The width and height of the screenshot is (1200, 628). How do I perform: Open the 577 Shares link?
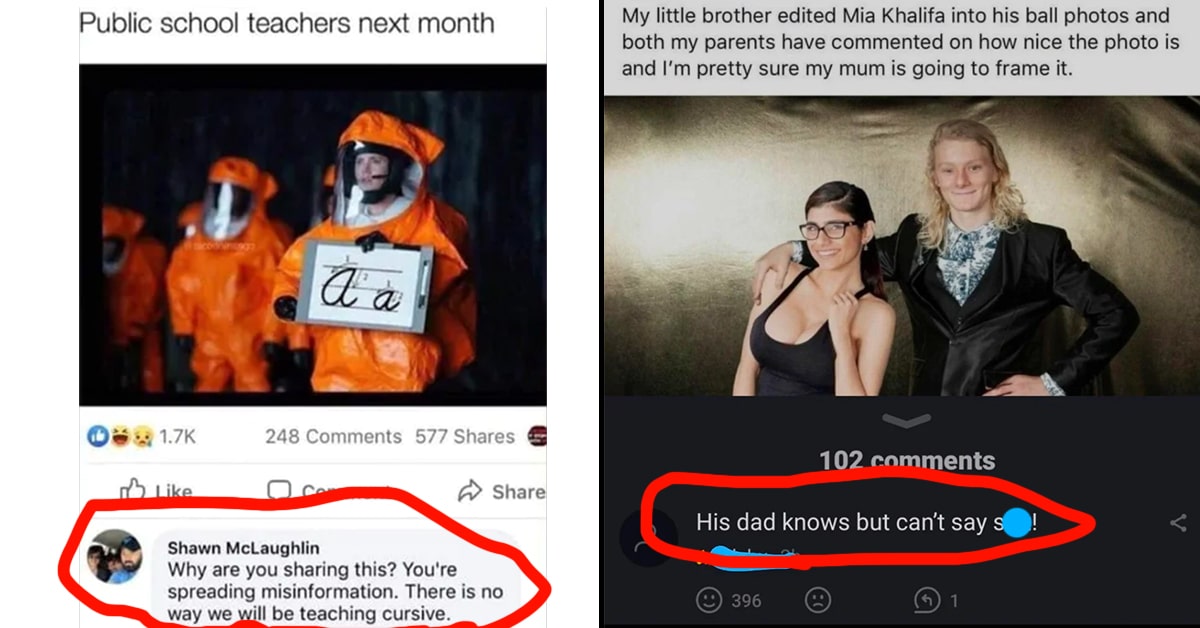click(x=464, y=437)
